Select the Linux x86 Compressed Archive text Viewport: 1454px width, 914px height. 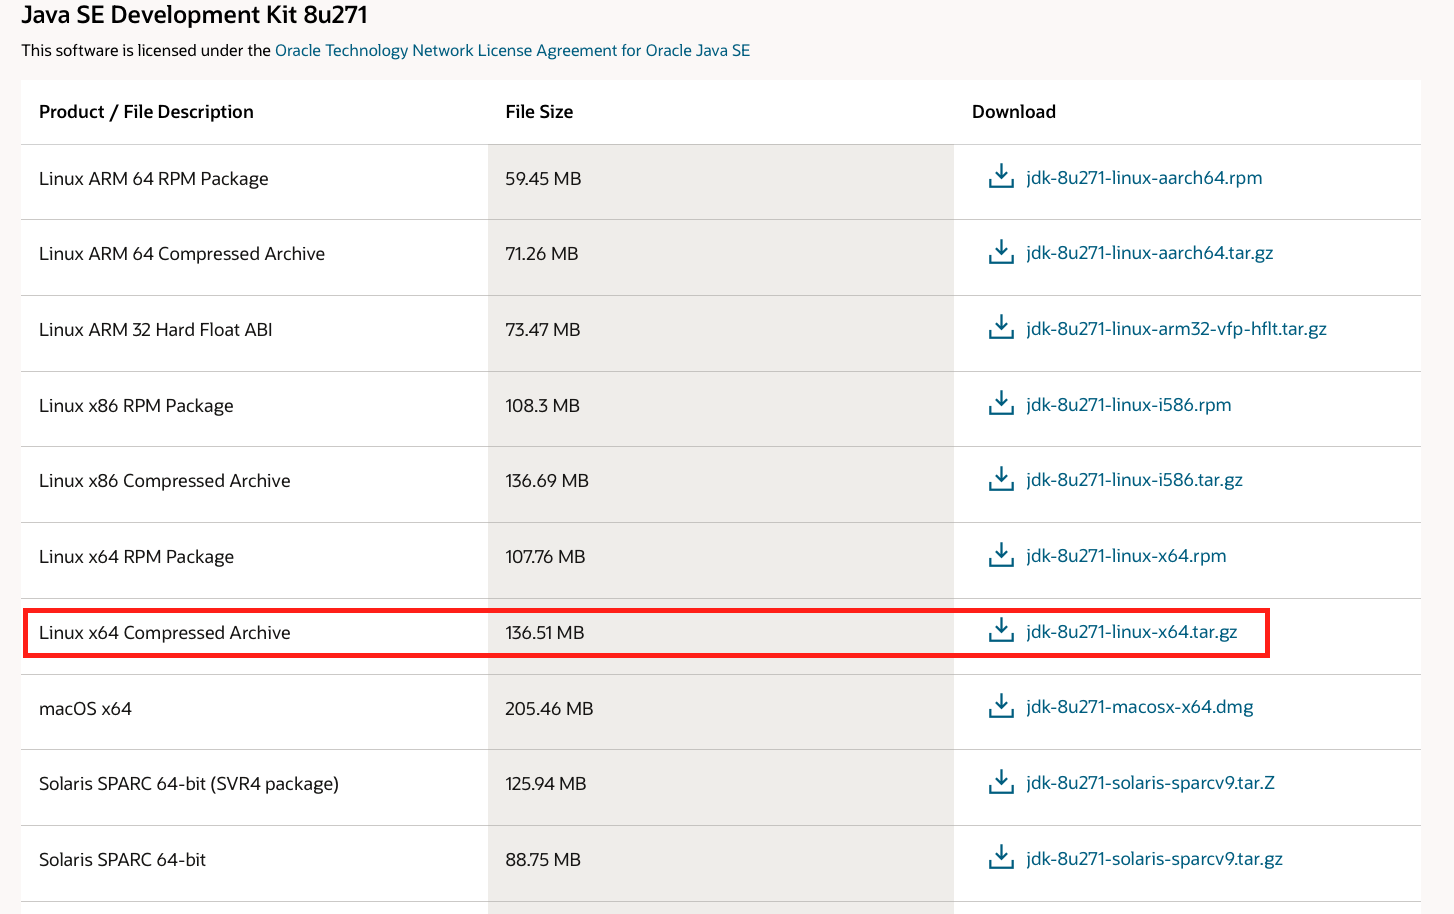click(165, 481)
